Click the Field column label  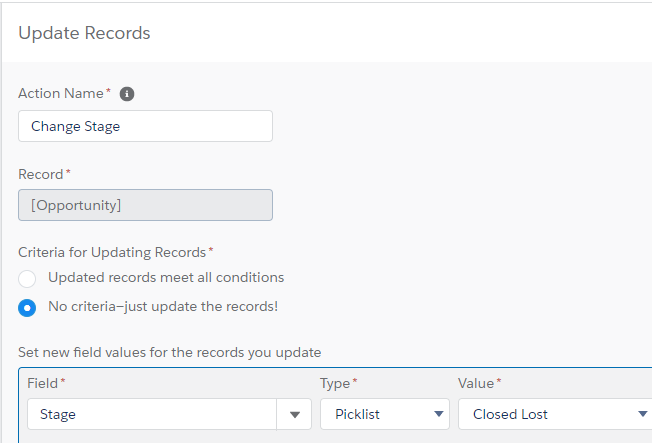point(41,383)
